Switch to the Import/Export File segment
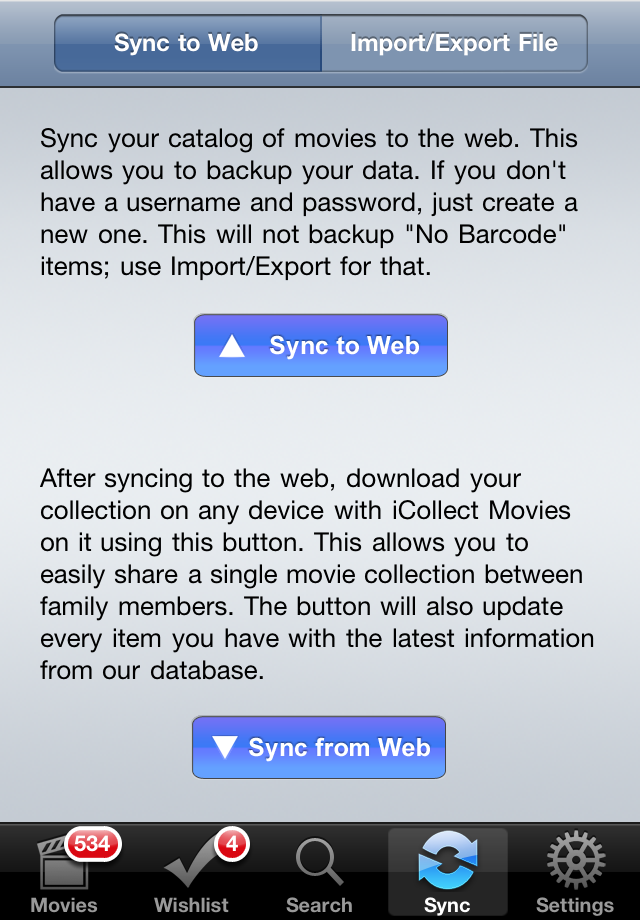Image resolution: width=640 pixels, height=920 pixels. pos(453,44)
